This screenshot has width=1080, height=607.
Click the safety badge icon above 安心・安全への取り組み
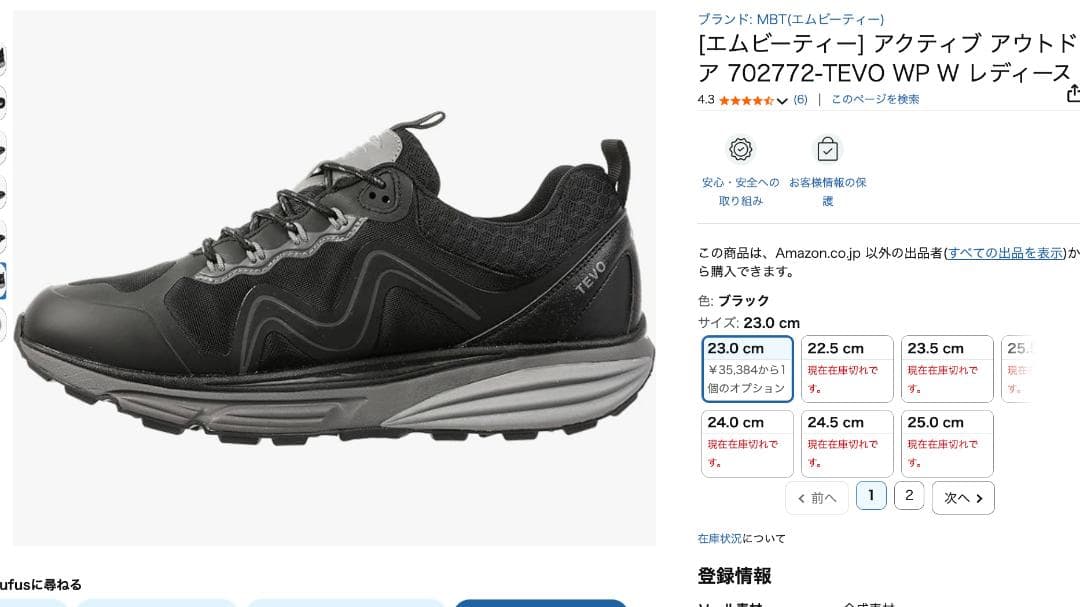pos(740,149)
